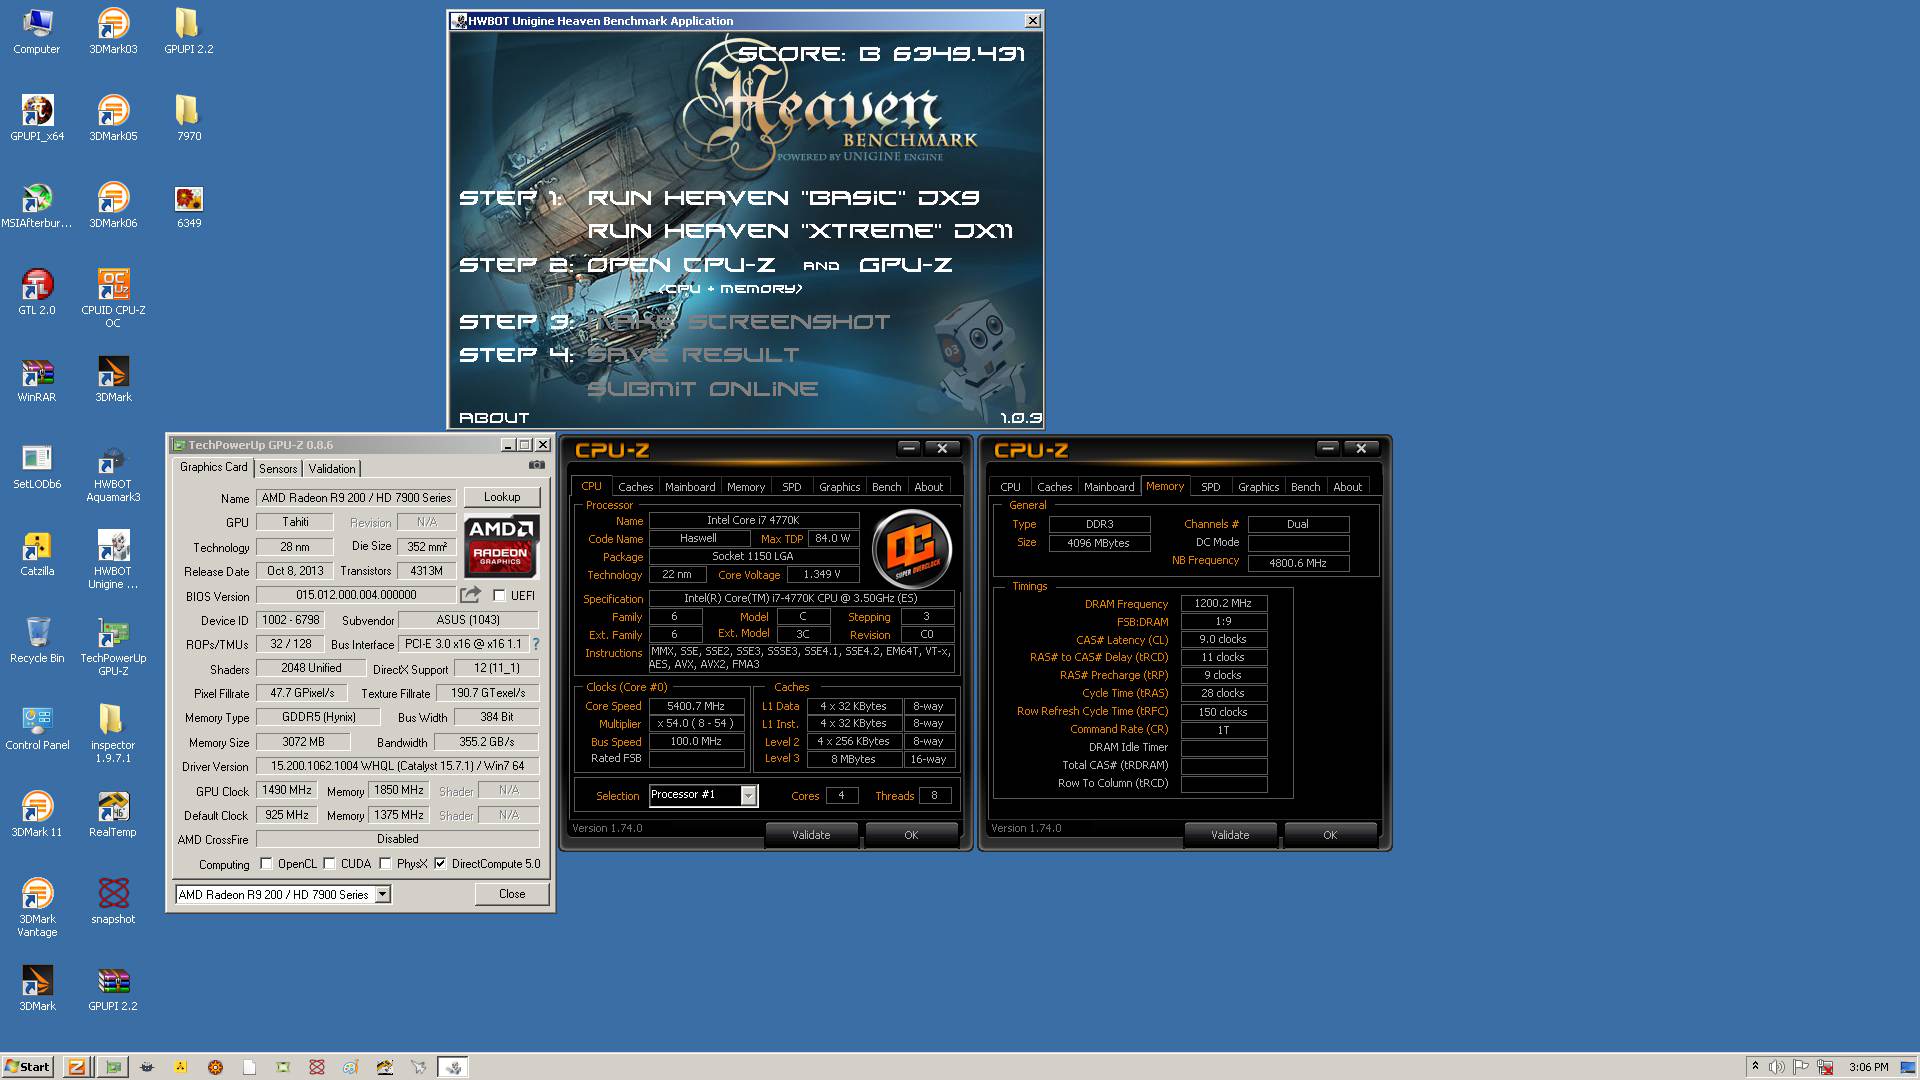Click the taskbar clock showing 3:06 PM
This screenshot has width=1920, height=1080.
pyautogui.click(x=1869, y=1067)
